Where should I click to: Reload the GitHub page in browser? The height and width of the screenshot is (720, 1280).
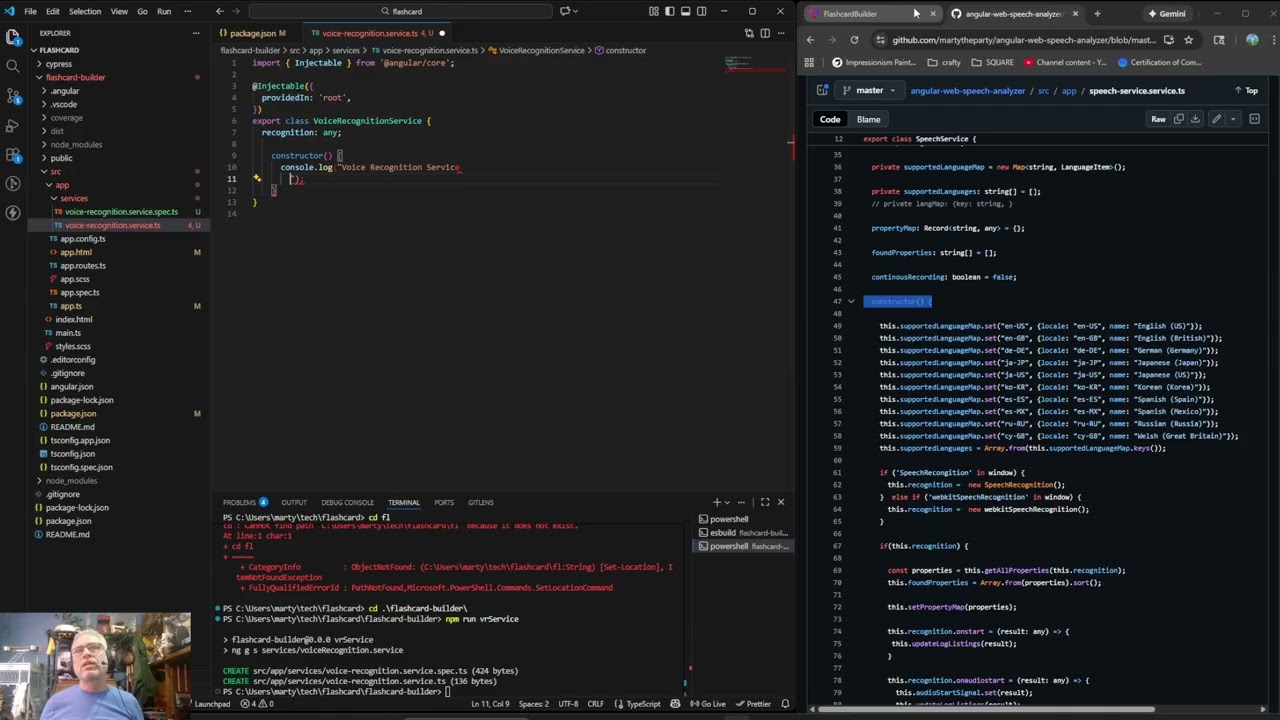click(854, 40)
